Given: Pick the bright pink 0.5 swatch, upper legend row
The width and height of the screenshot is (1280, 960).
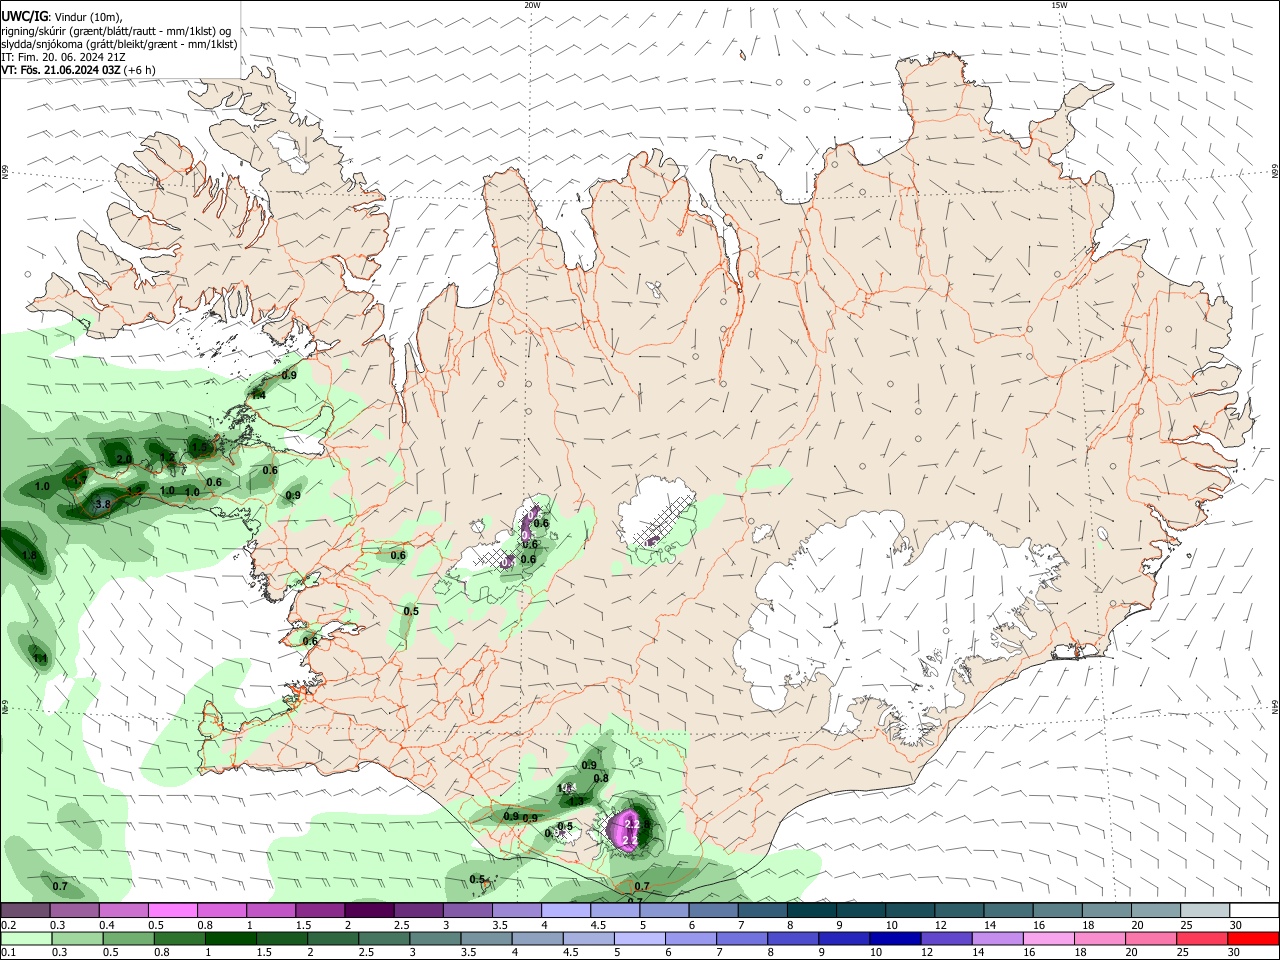Looking at the screenshot, I should click(172, 910).
